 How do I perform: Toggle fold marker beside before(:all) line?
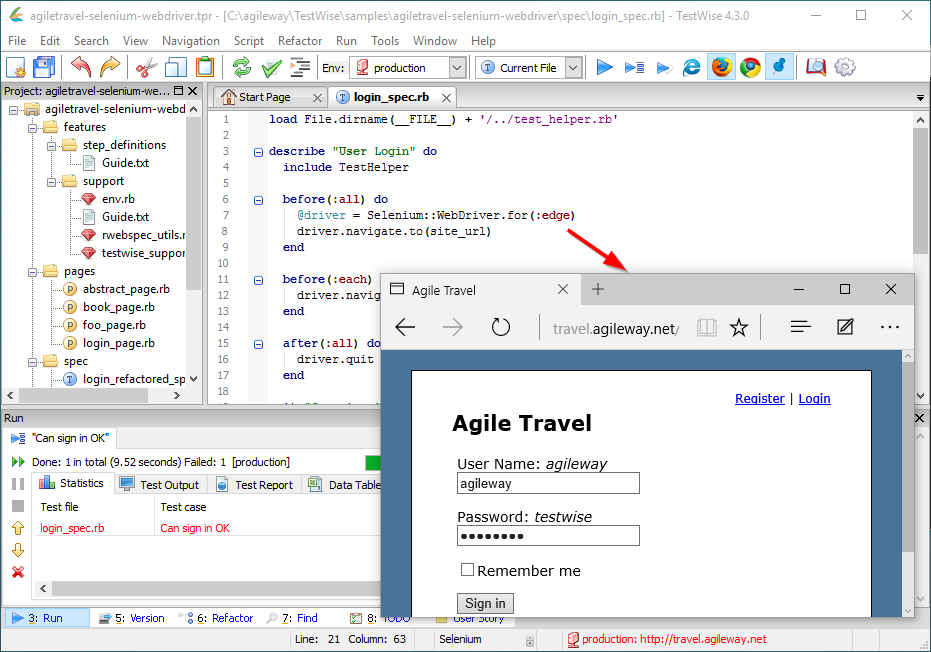pos(258,199)
